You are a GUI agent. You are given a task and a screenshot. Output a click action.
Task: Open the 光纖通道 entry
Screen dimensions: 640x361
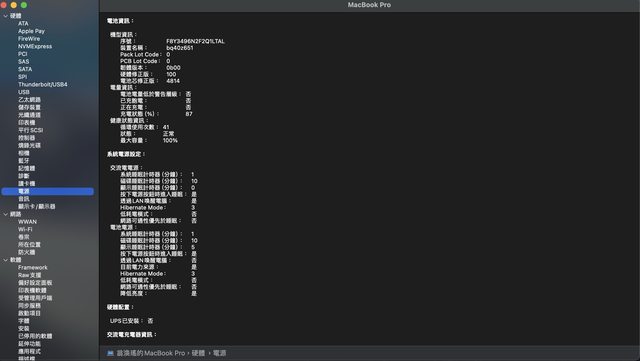(29, 115)
